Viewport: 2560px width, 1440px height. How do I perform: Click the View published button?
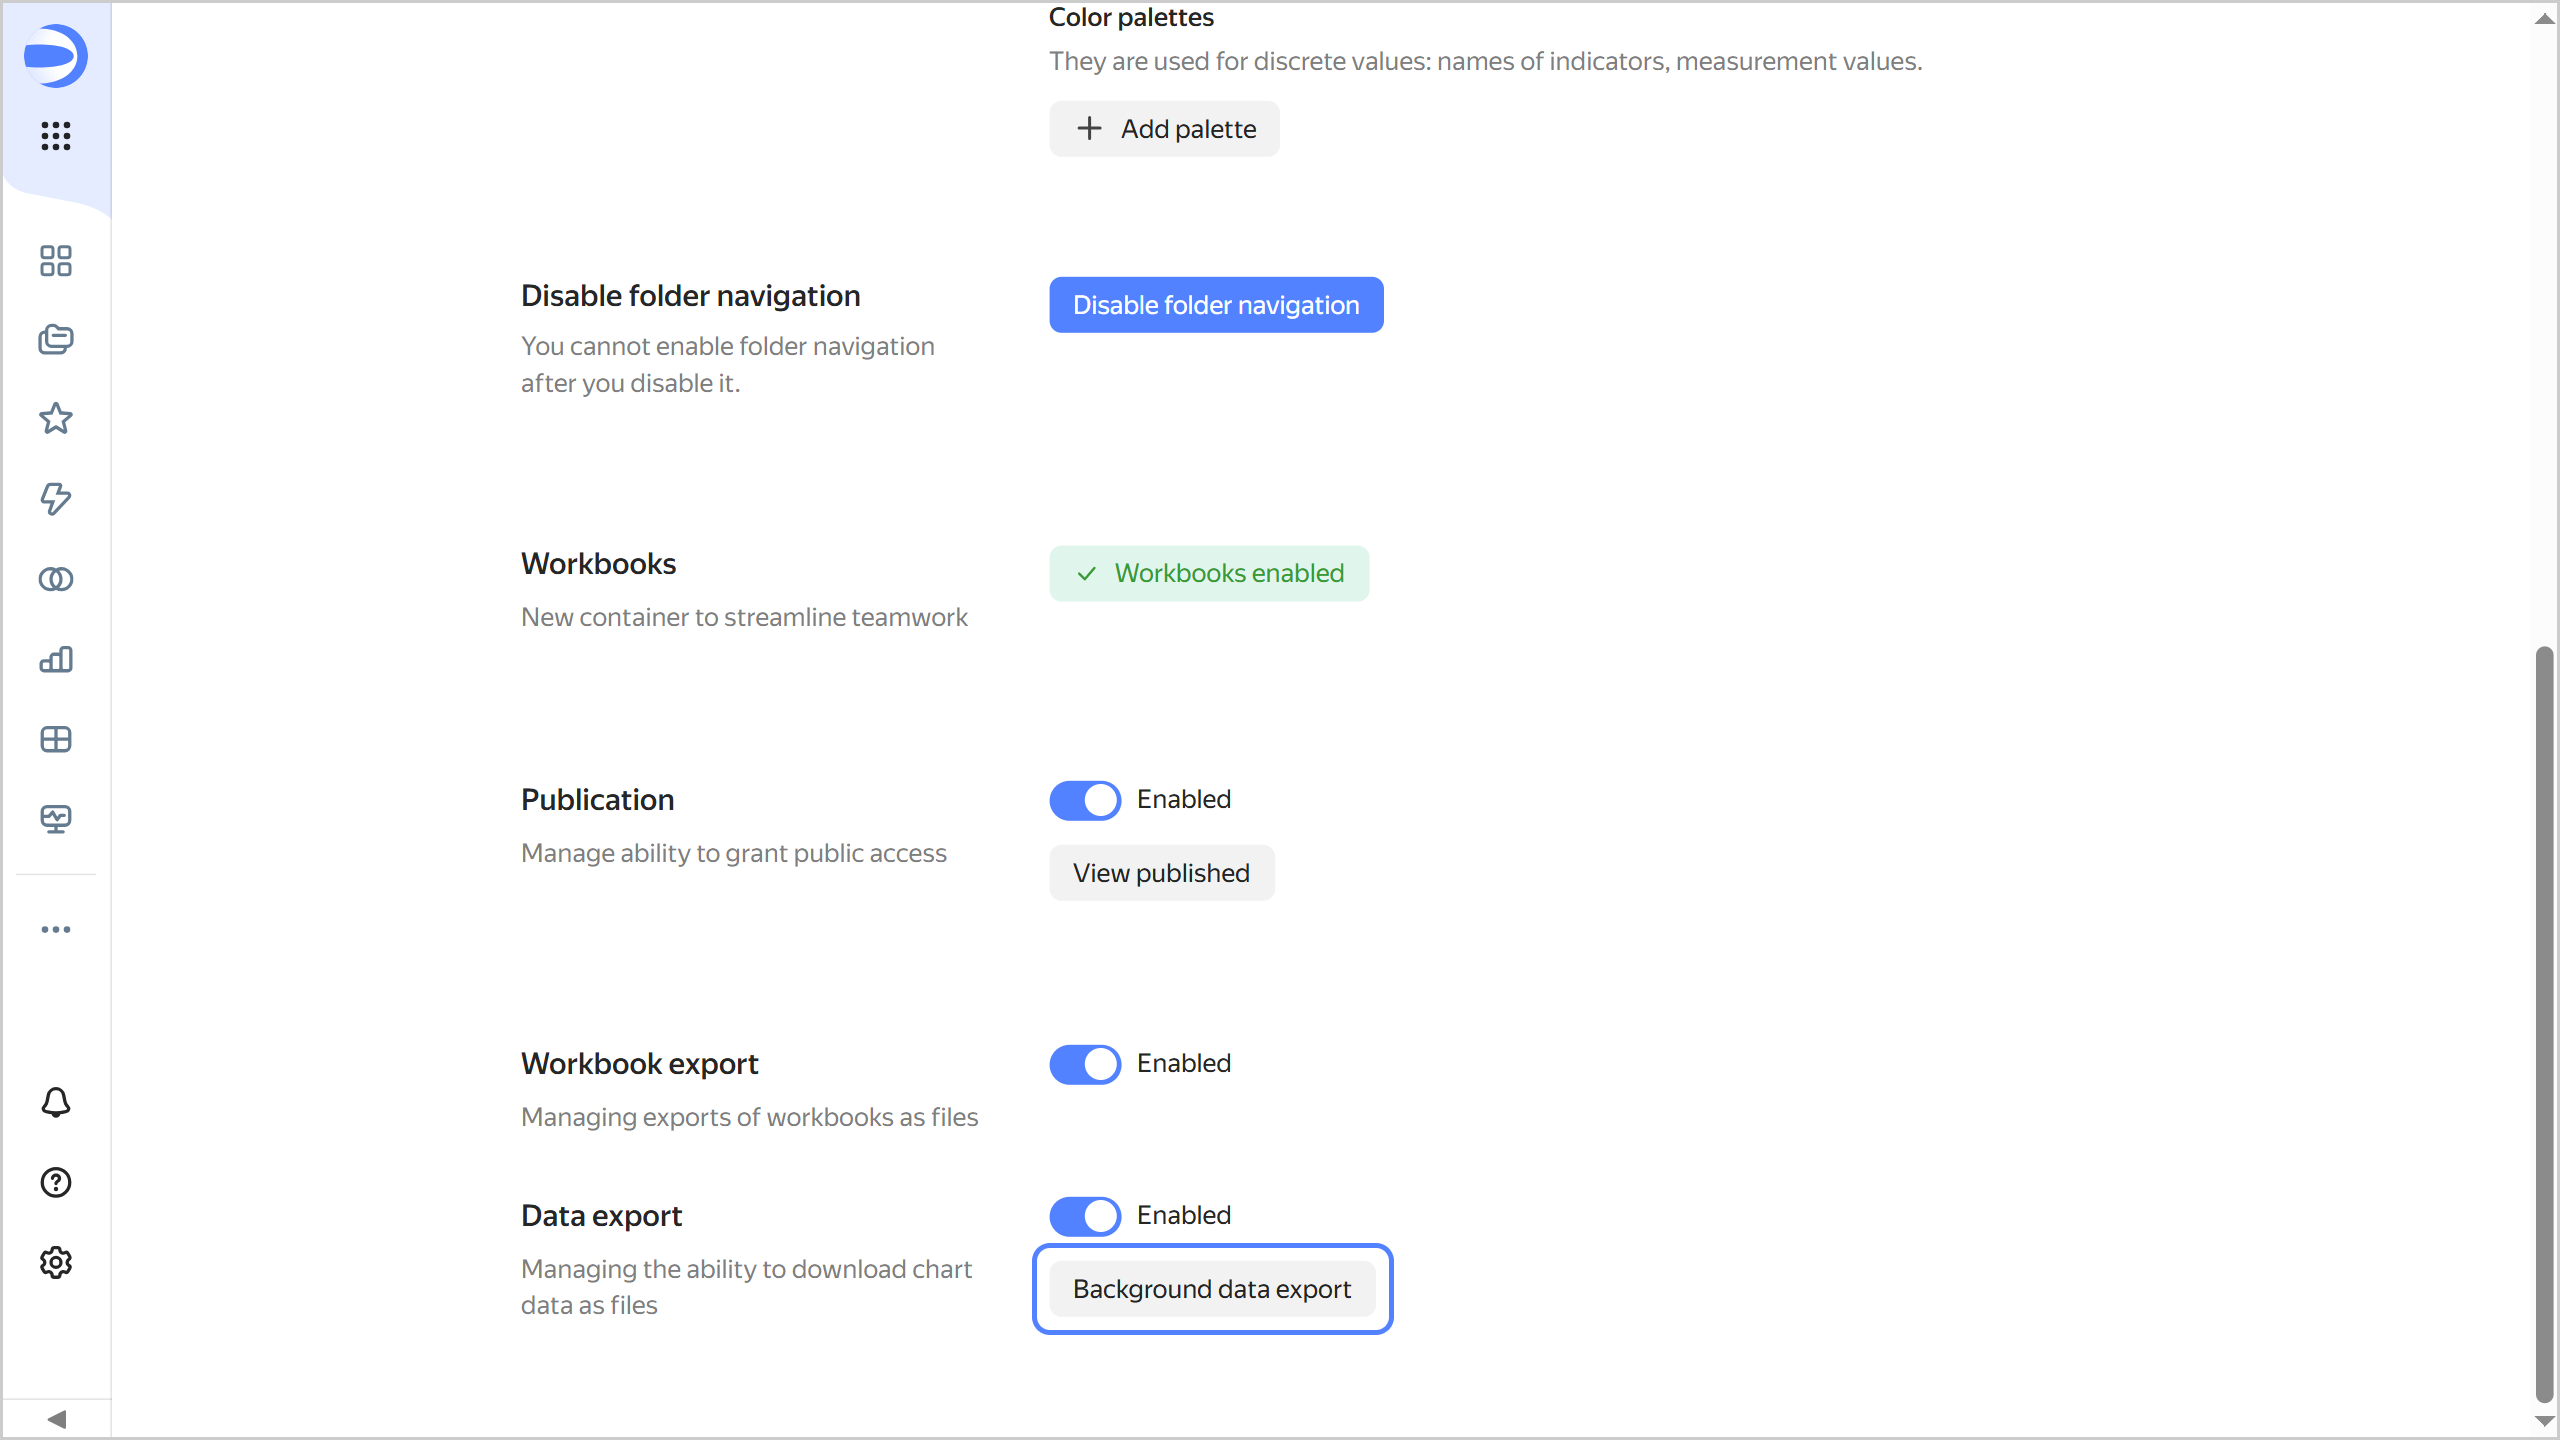coord(1161,873)
